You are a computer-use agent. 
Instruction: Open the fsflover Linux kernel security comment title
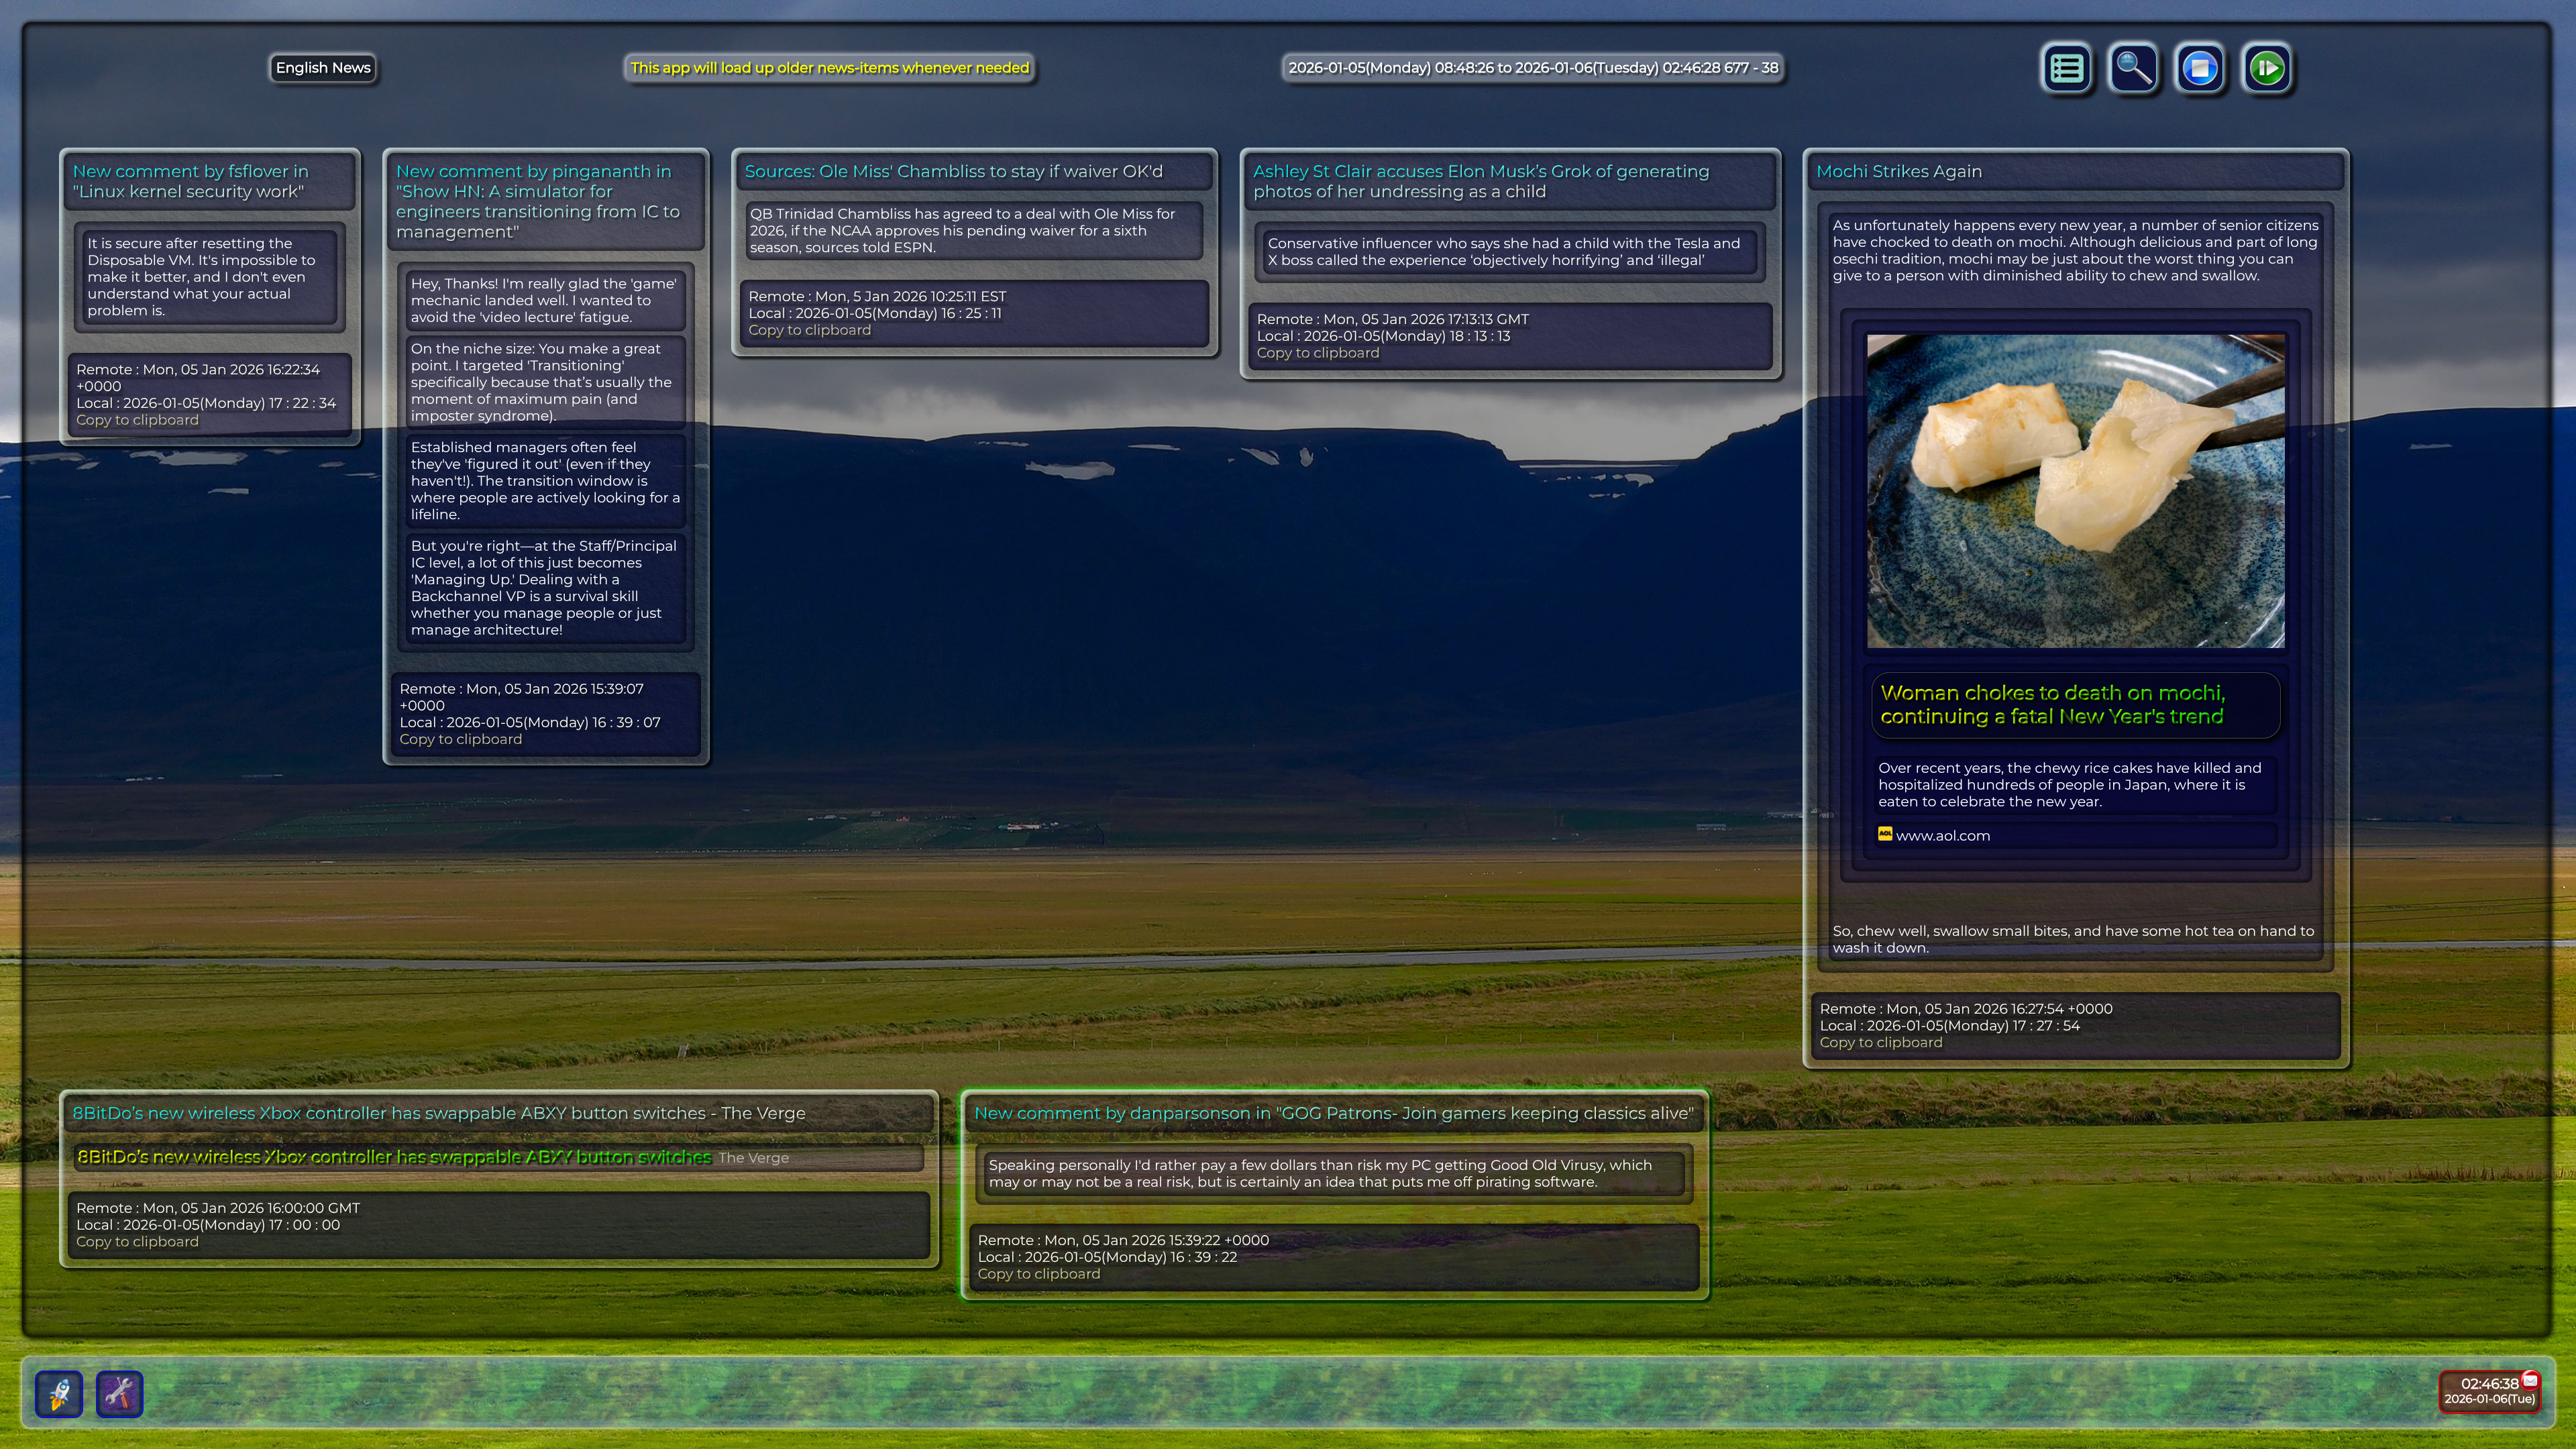pyautogui.click(x=190, y=181)
